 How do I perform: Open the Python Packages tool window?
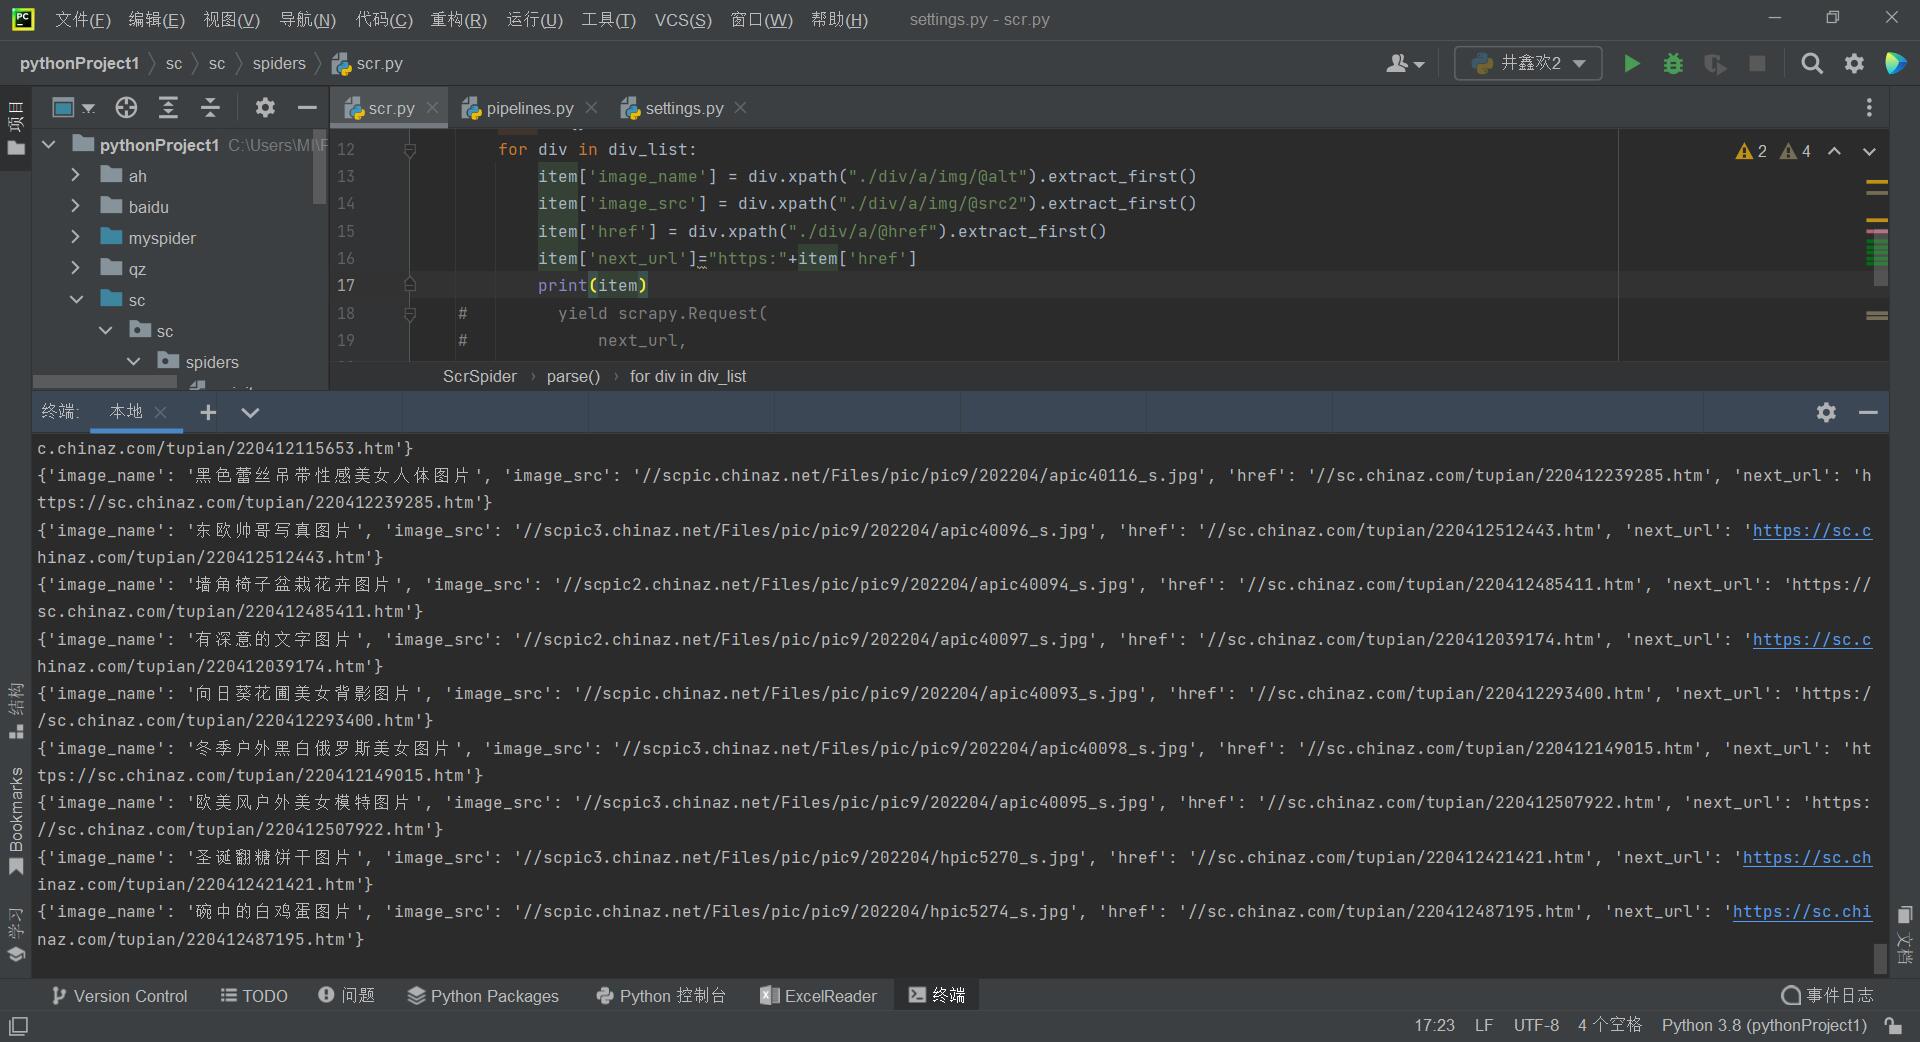click(483, 996)
